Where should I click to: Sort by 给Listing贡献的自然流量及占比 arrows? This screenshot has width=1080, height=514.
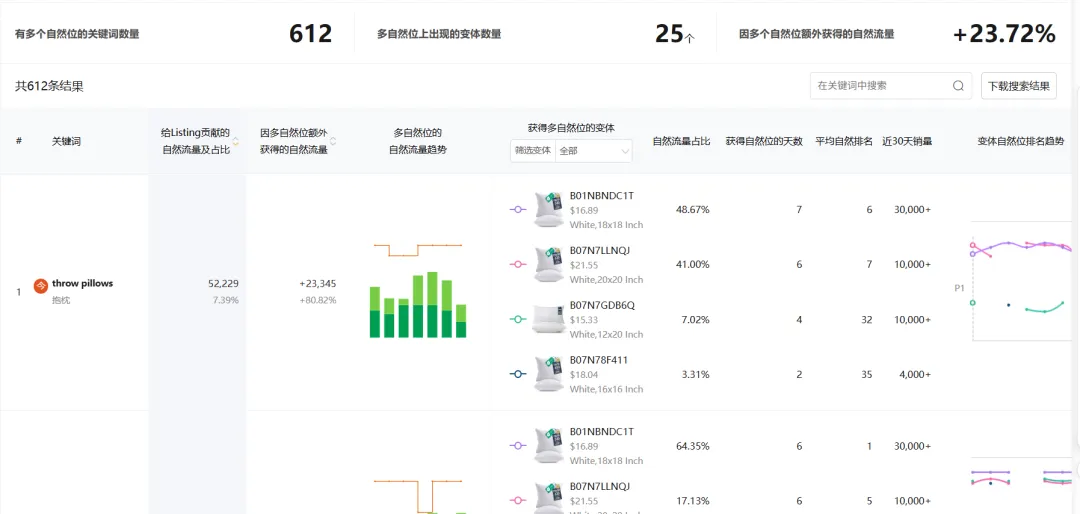(236, 141)
